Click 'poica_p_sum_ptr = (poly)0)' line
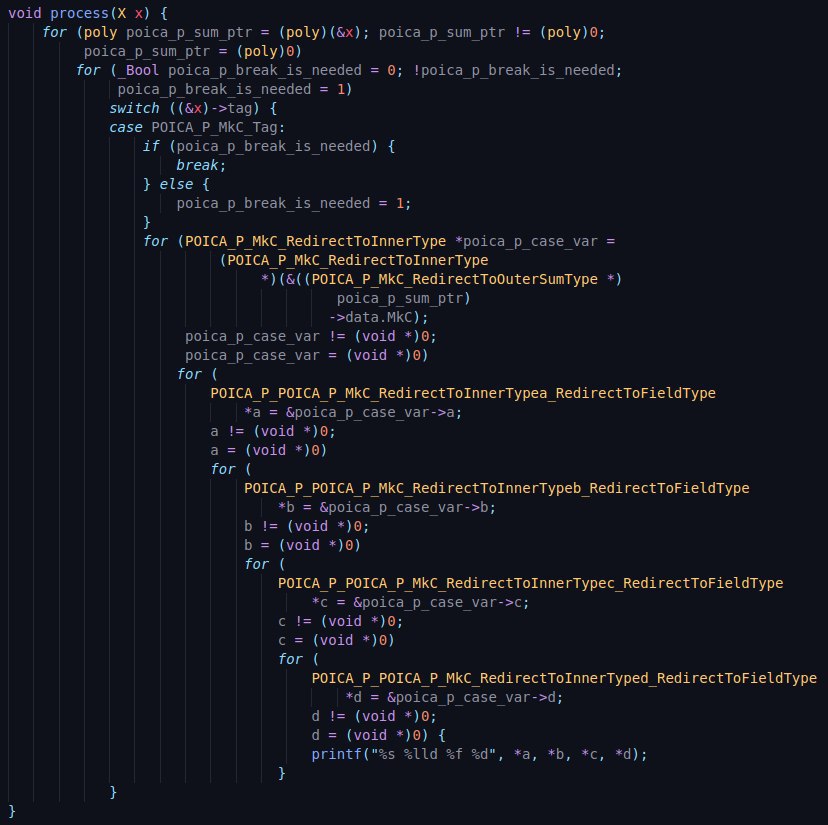Screen dimensions: 828x825 (x=193, y=51)
